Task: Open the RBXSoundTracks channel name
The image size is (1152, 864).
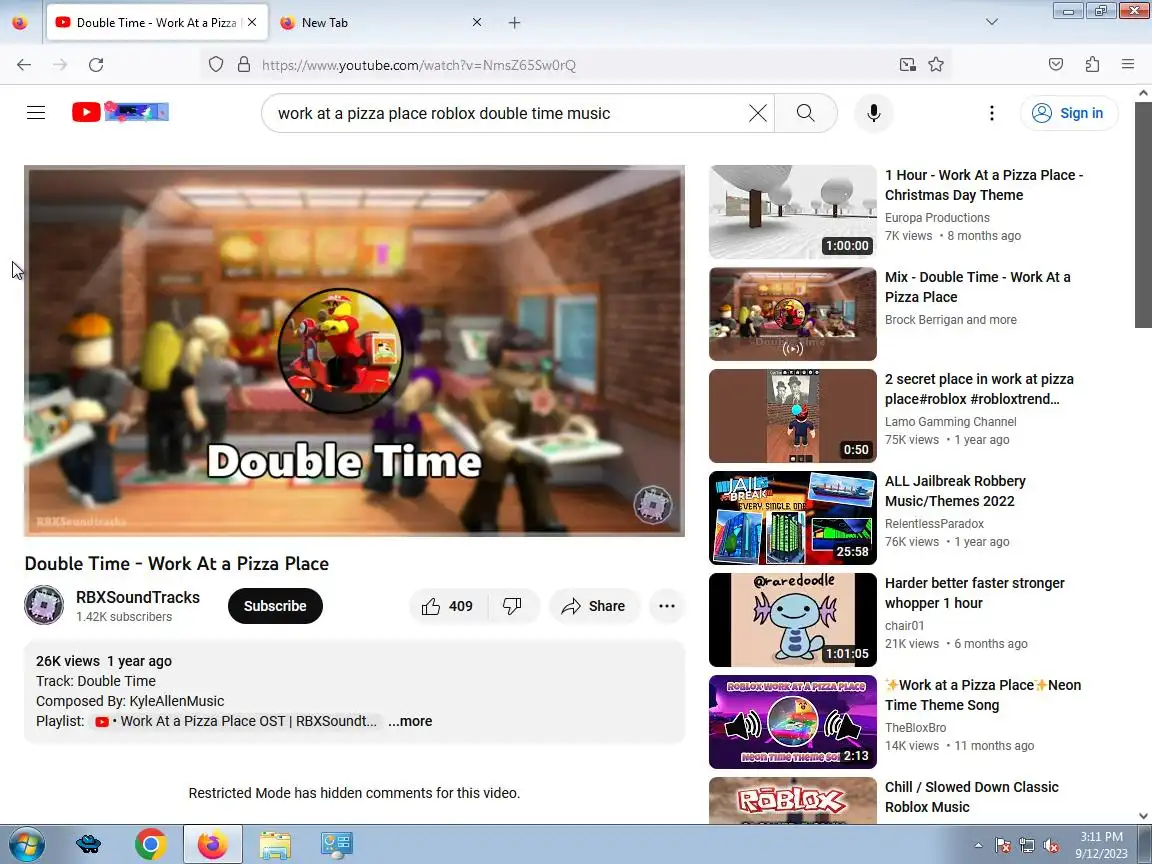Action: 138,597
